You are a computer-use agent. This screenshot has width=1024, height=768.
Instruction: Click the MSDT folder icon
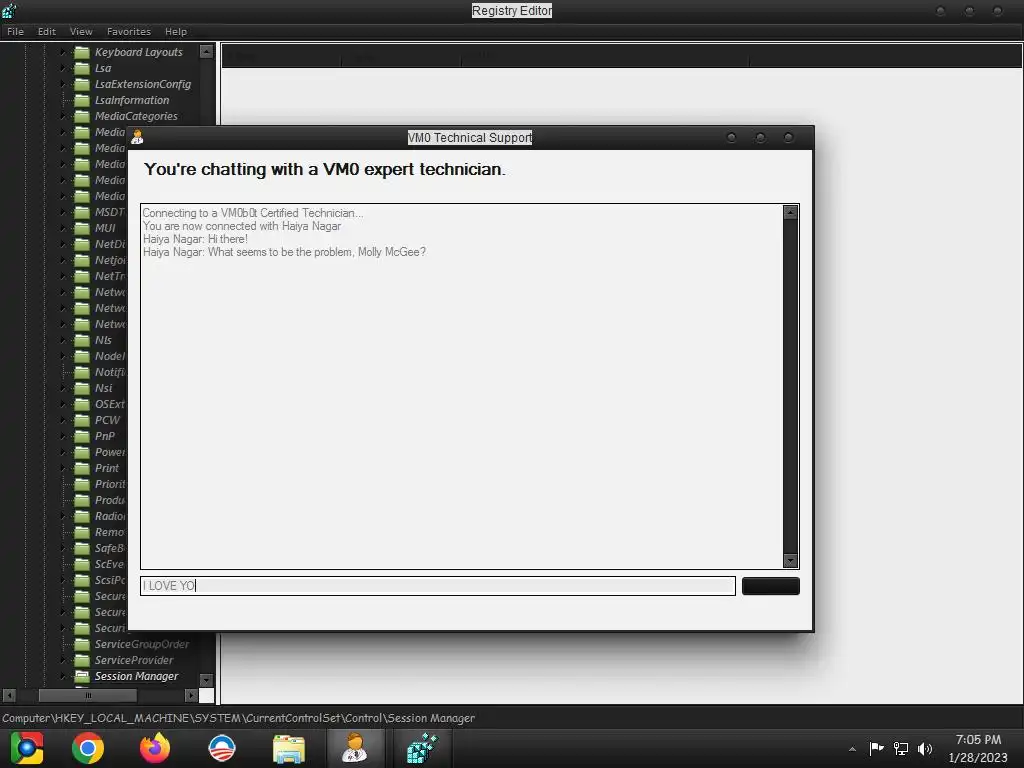pos(82,212)
